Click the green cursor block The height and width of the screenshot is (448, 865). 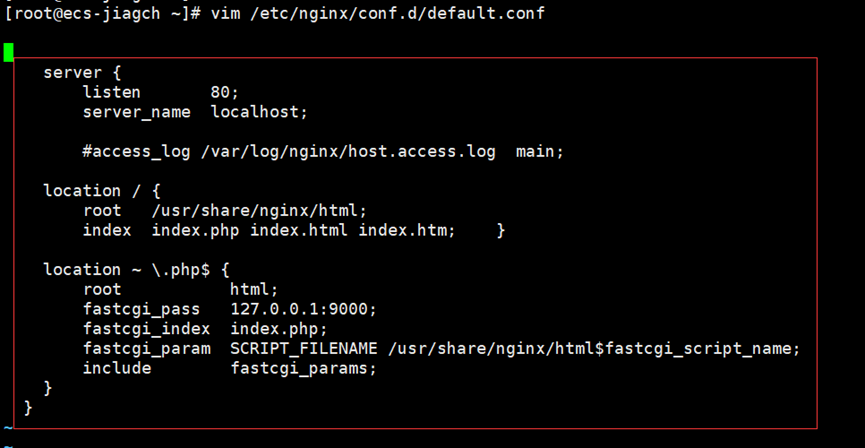[9, 52]
